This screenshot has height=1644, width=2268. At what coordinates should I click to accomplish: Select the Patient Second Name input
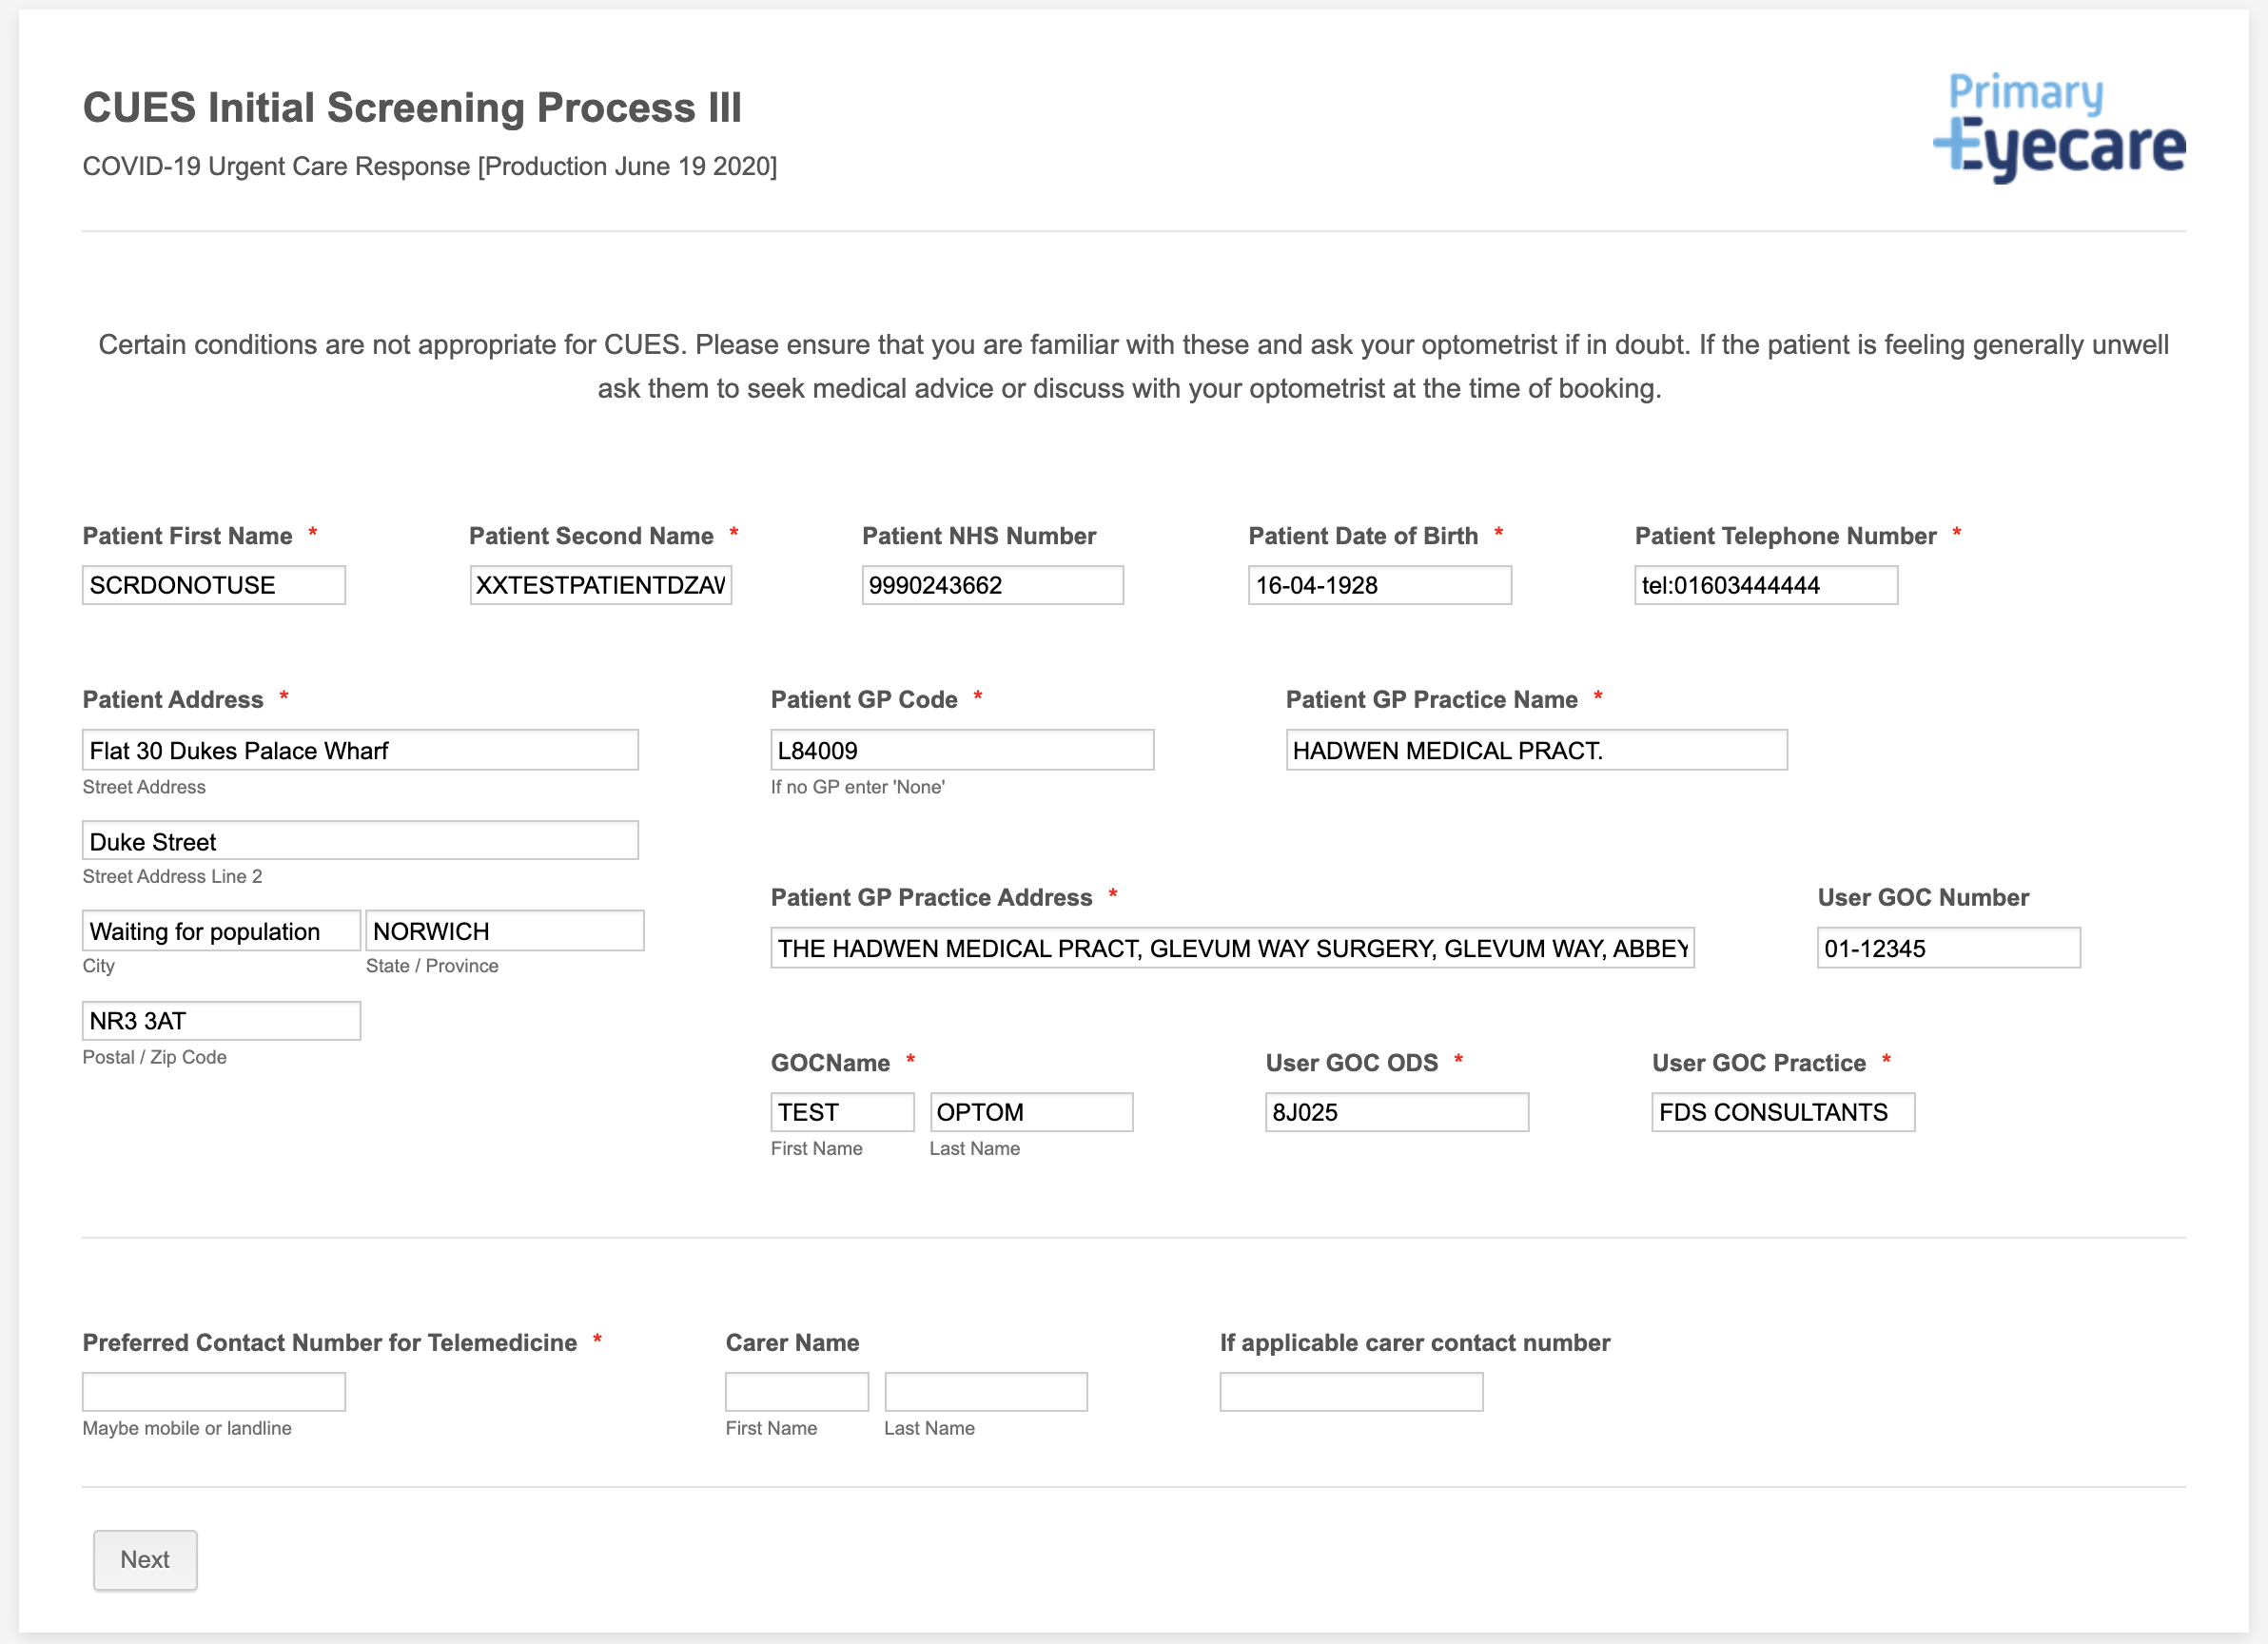[x=600, y=585]
